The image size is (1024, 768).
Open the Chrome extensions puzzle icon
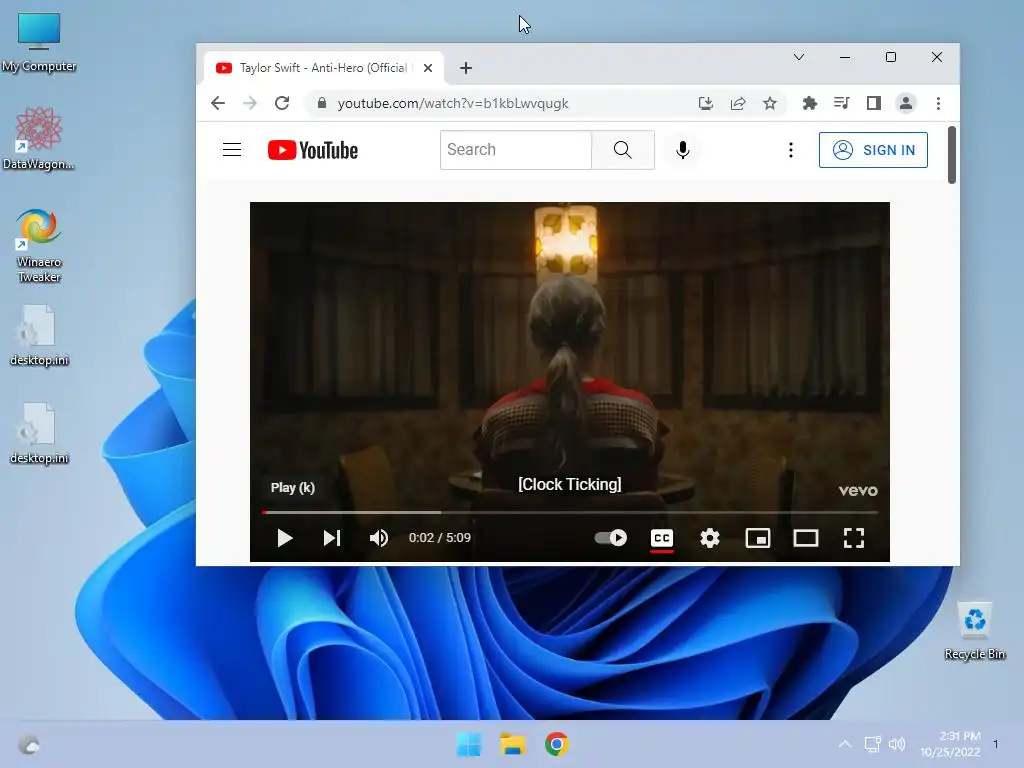(x=810, y=103)
